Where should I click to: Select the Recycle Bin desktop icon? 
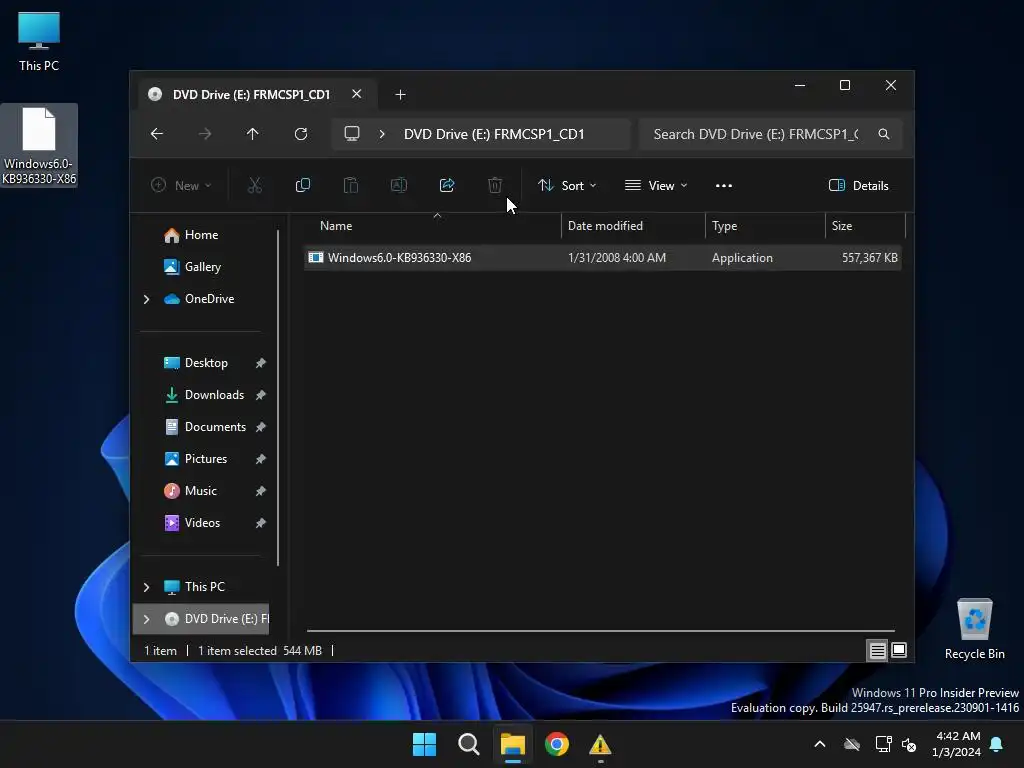pos(974,629)
